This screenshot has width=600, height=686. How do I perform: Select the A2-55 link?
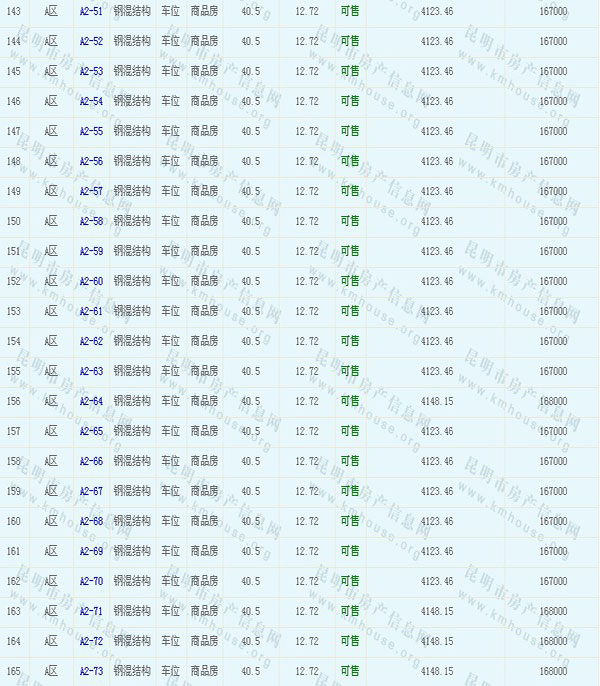click(x=91, y=131)
